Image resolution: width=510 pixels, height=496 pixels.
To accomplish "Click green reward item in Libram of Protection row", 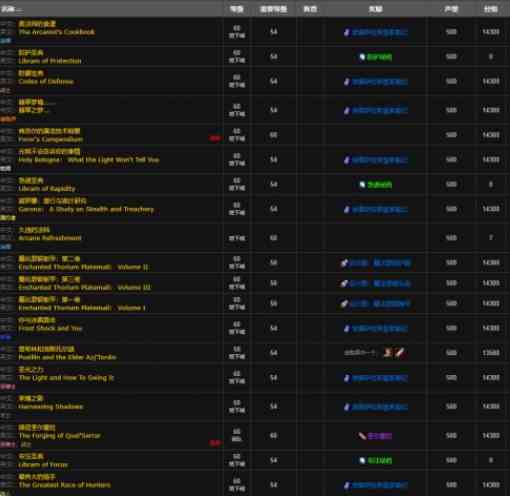I will click(379, 57).
